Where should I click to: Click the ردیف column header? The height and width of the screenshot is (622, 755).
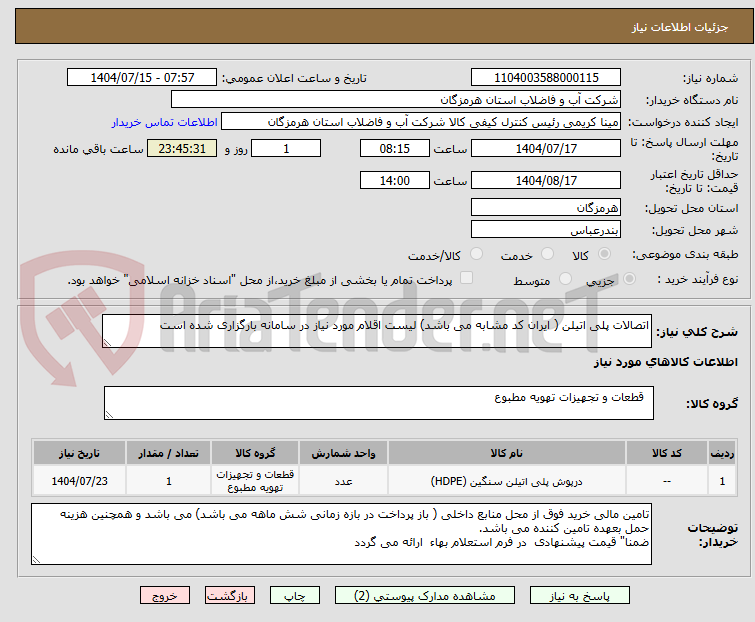click(x=722, y=453)
